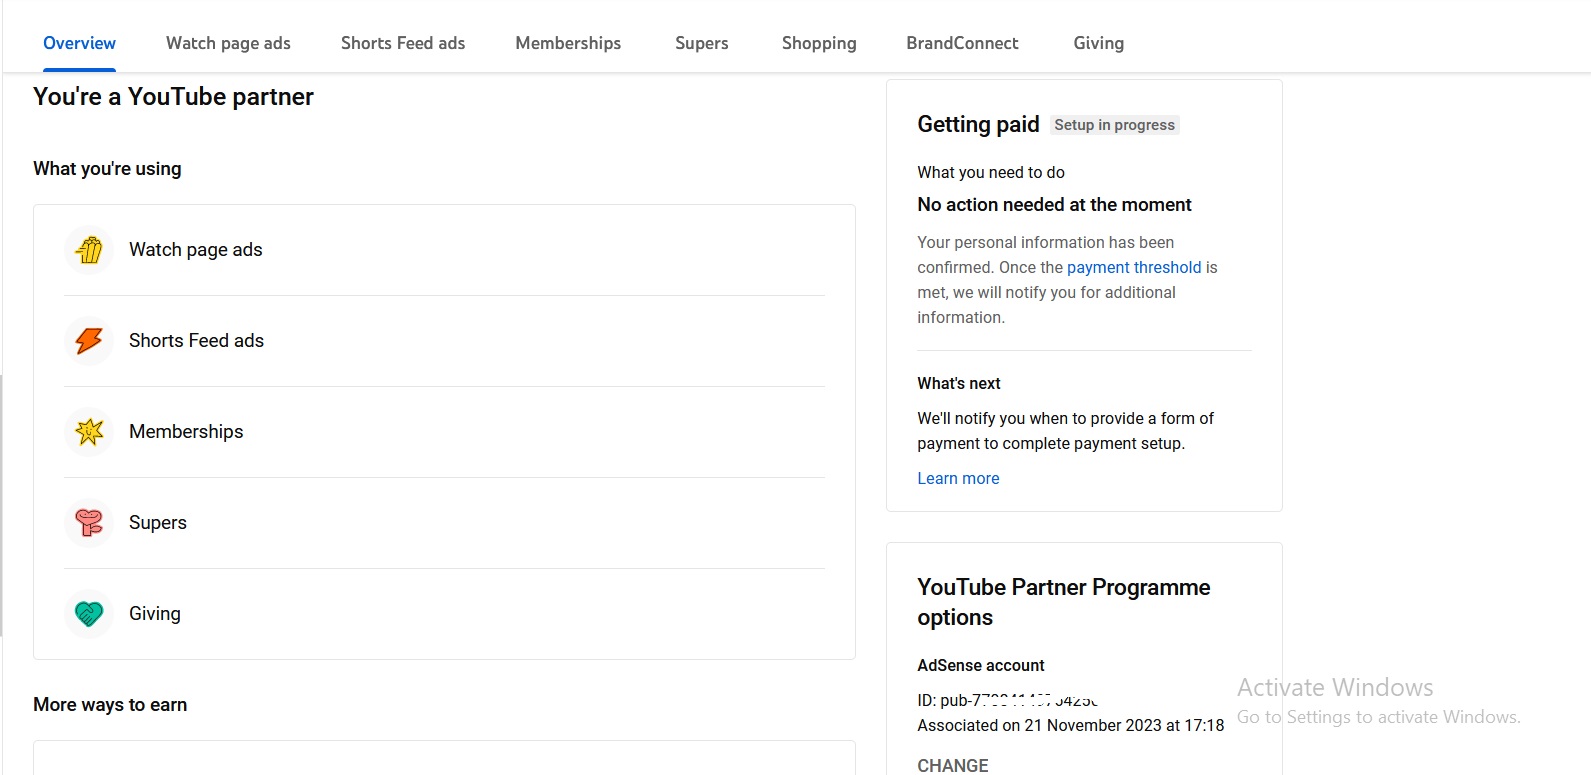
Task: Select the Supers tab
Action: (701, 43)
